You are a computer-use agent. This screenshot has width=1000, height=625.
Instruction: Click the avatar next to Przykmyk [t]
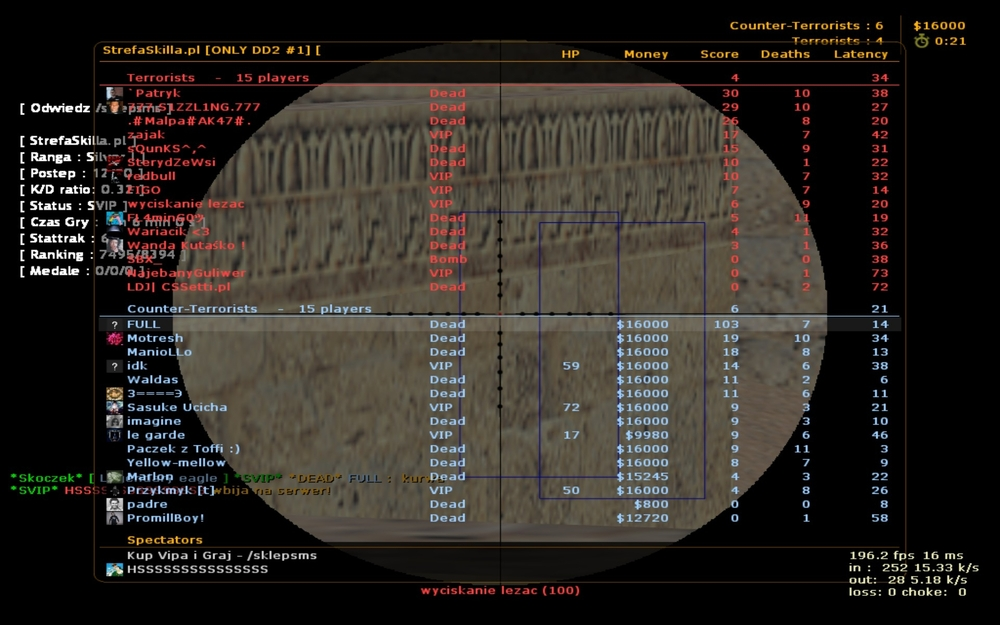tap(114, 490)
